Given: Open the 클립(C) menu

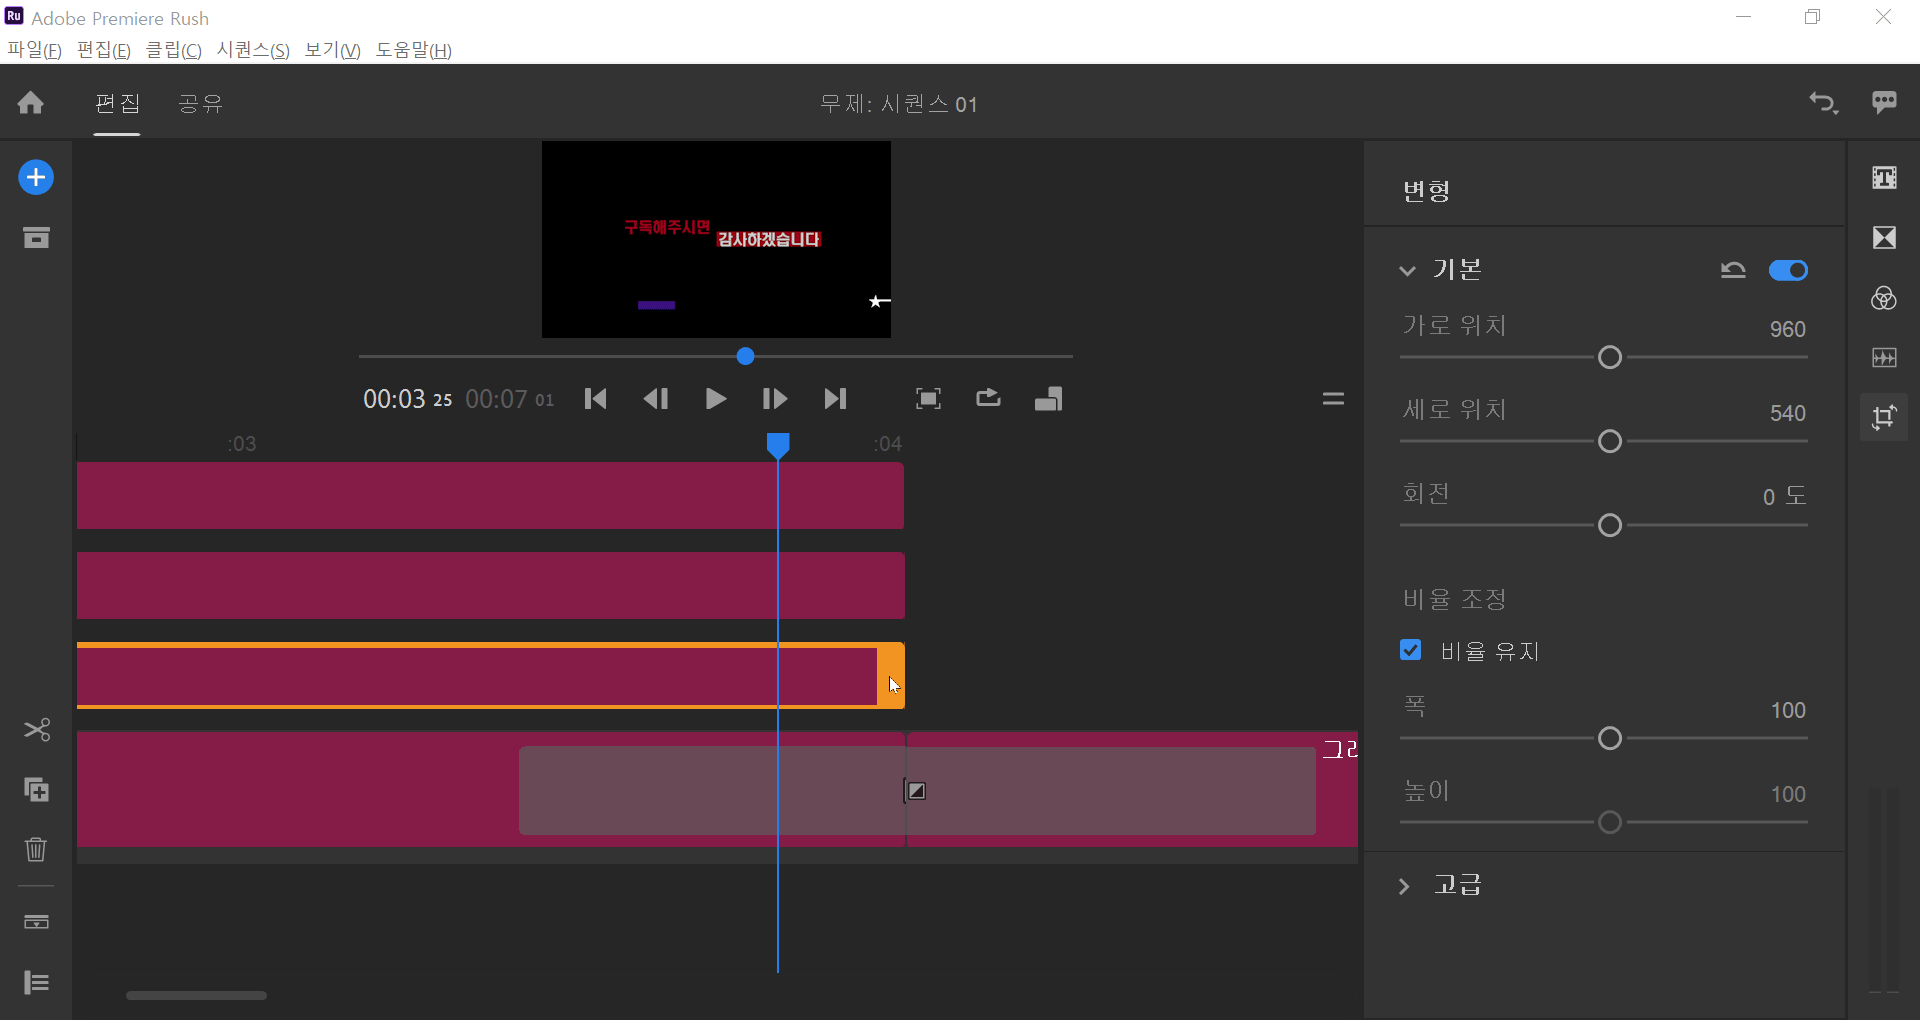Looking at the screenshot, I should (174, 50).
